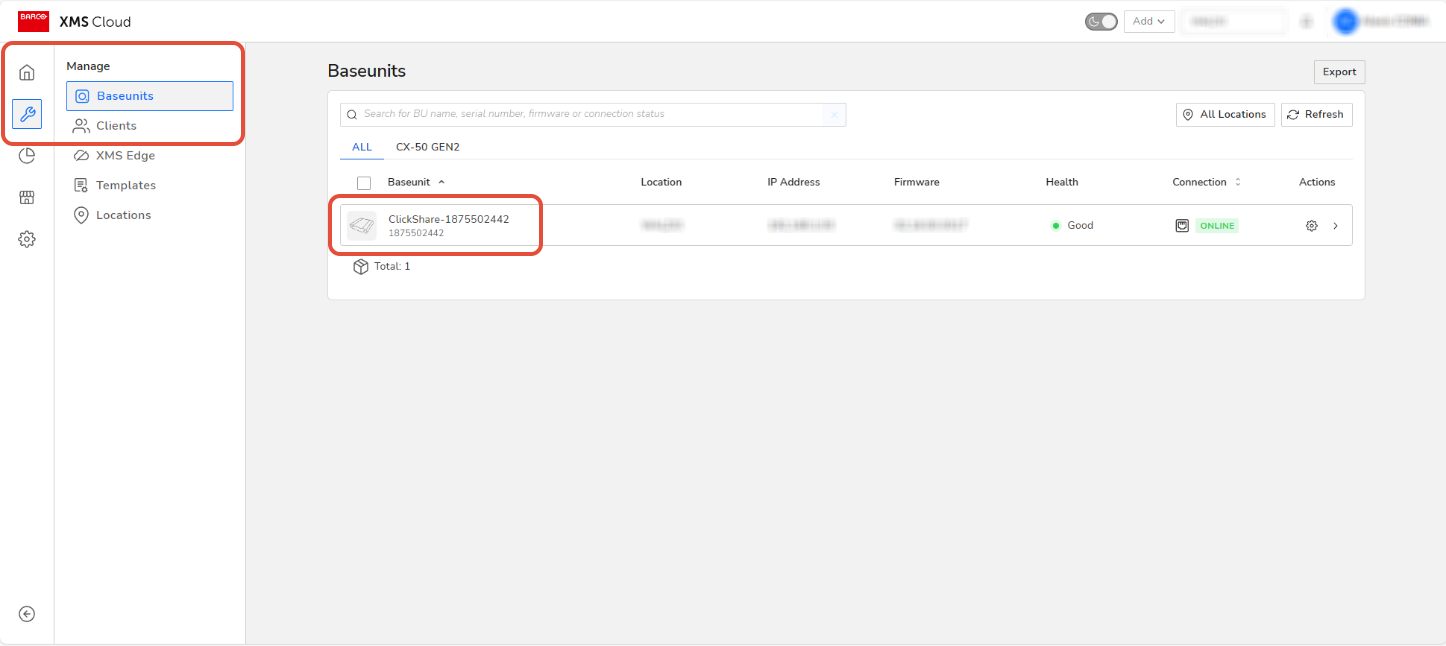Viewport: 1446px width, 646px height.
Task: Click the serial number 1875502442 subtext
Action: coord(416,233)
